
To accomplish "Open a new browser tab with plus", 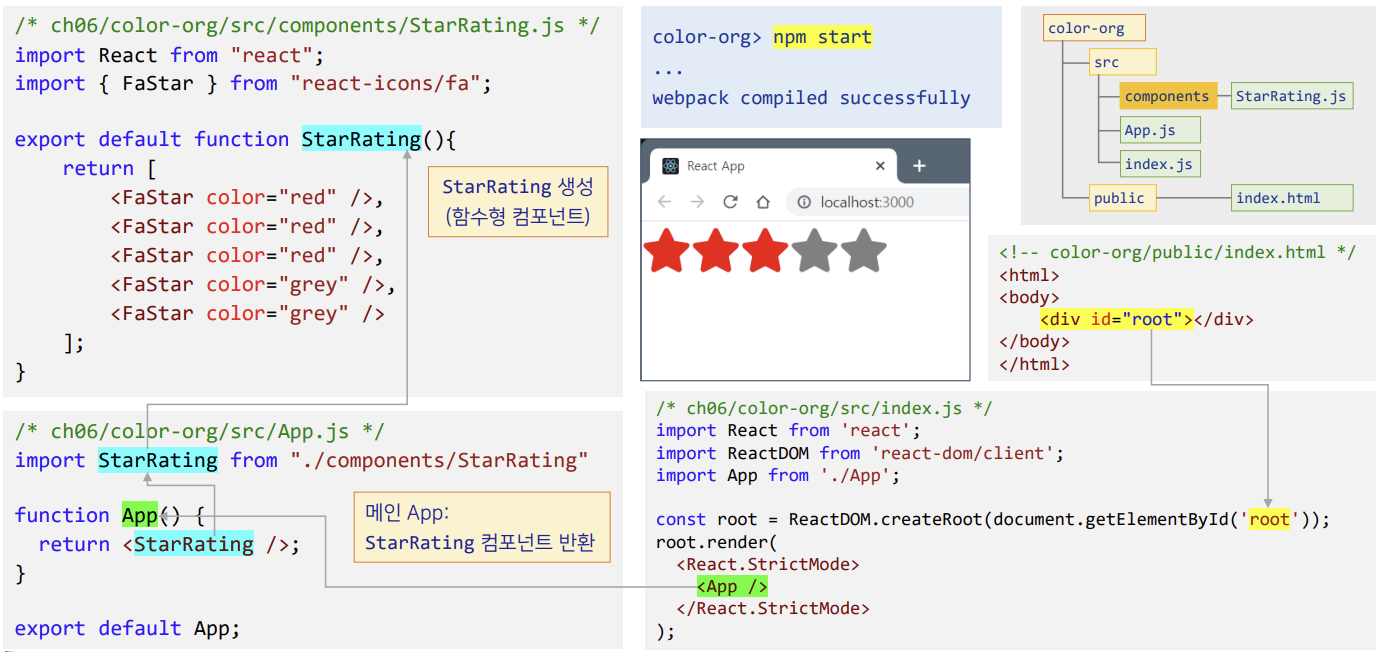I will point(919,166).
